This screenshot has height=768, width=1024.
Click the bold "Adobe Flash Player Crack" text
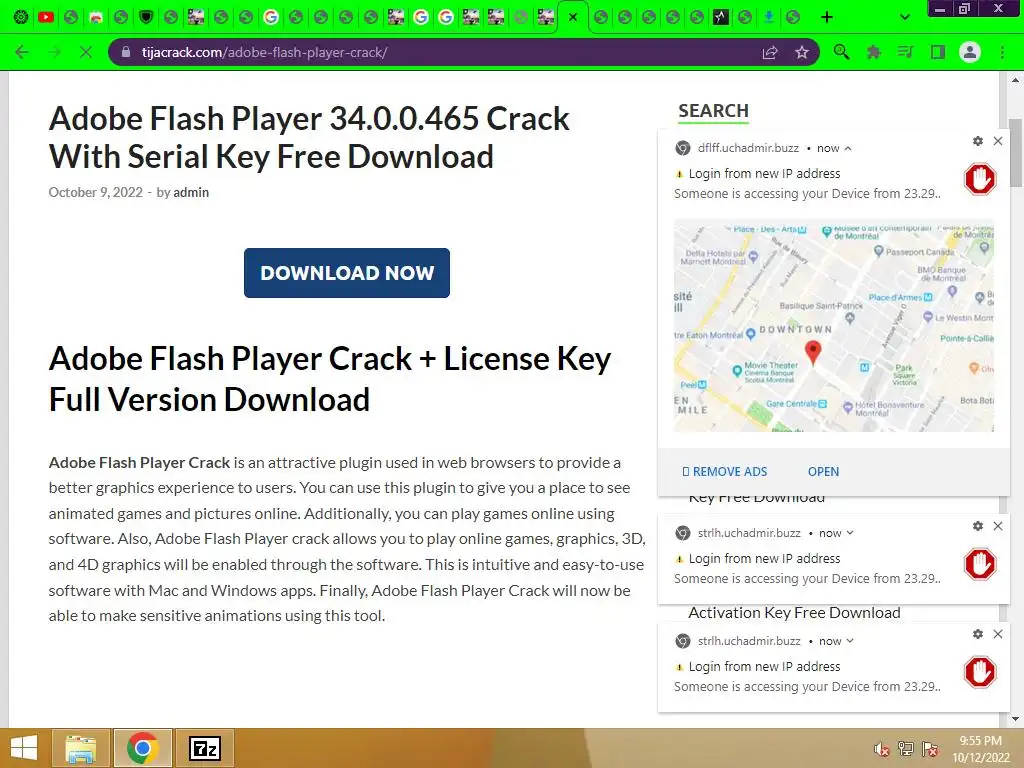(139, 463)
